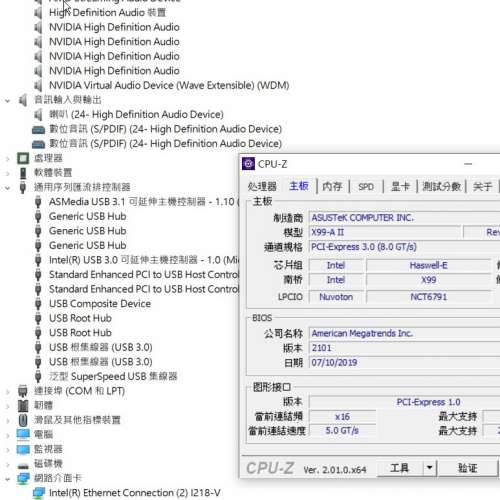
Task: Collapse the 網路介面卡 tree node
Action: (x=7, y=479)
